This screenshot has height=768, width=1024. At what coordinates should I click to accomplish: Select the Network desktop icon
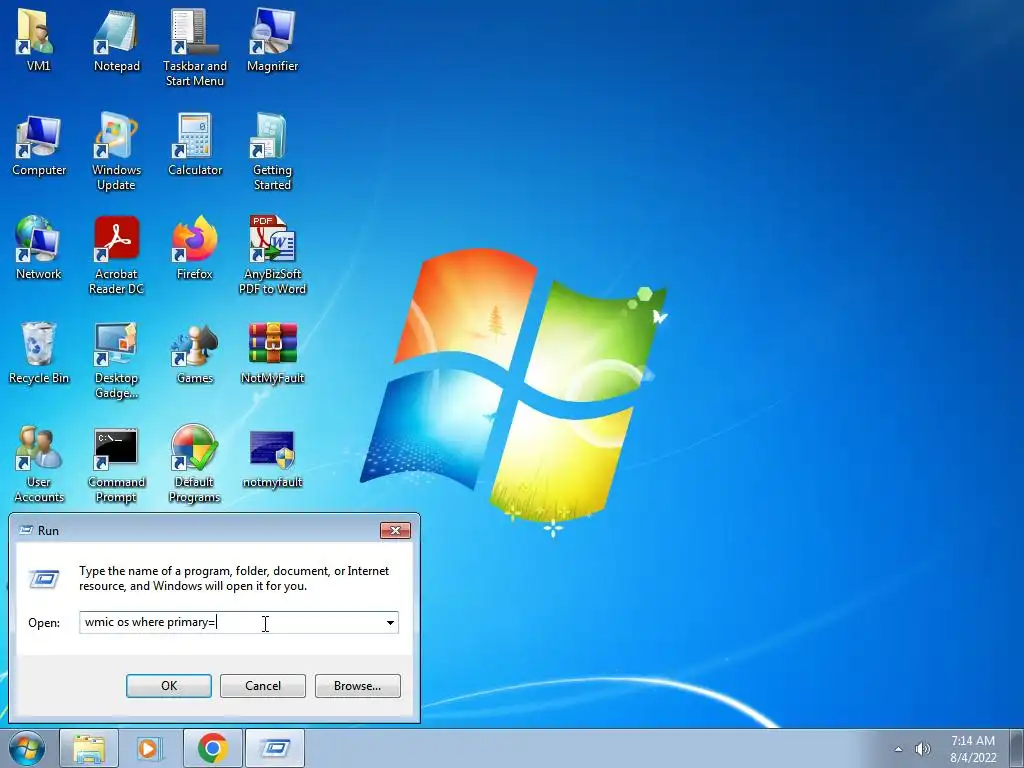point(39,249)
